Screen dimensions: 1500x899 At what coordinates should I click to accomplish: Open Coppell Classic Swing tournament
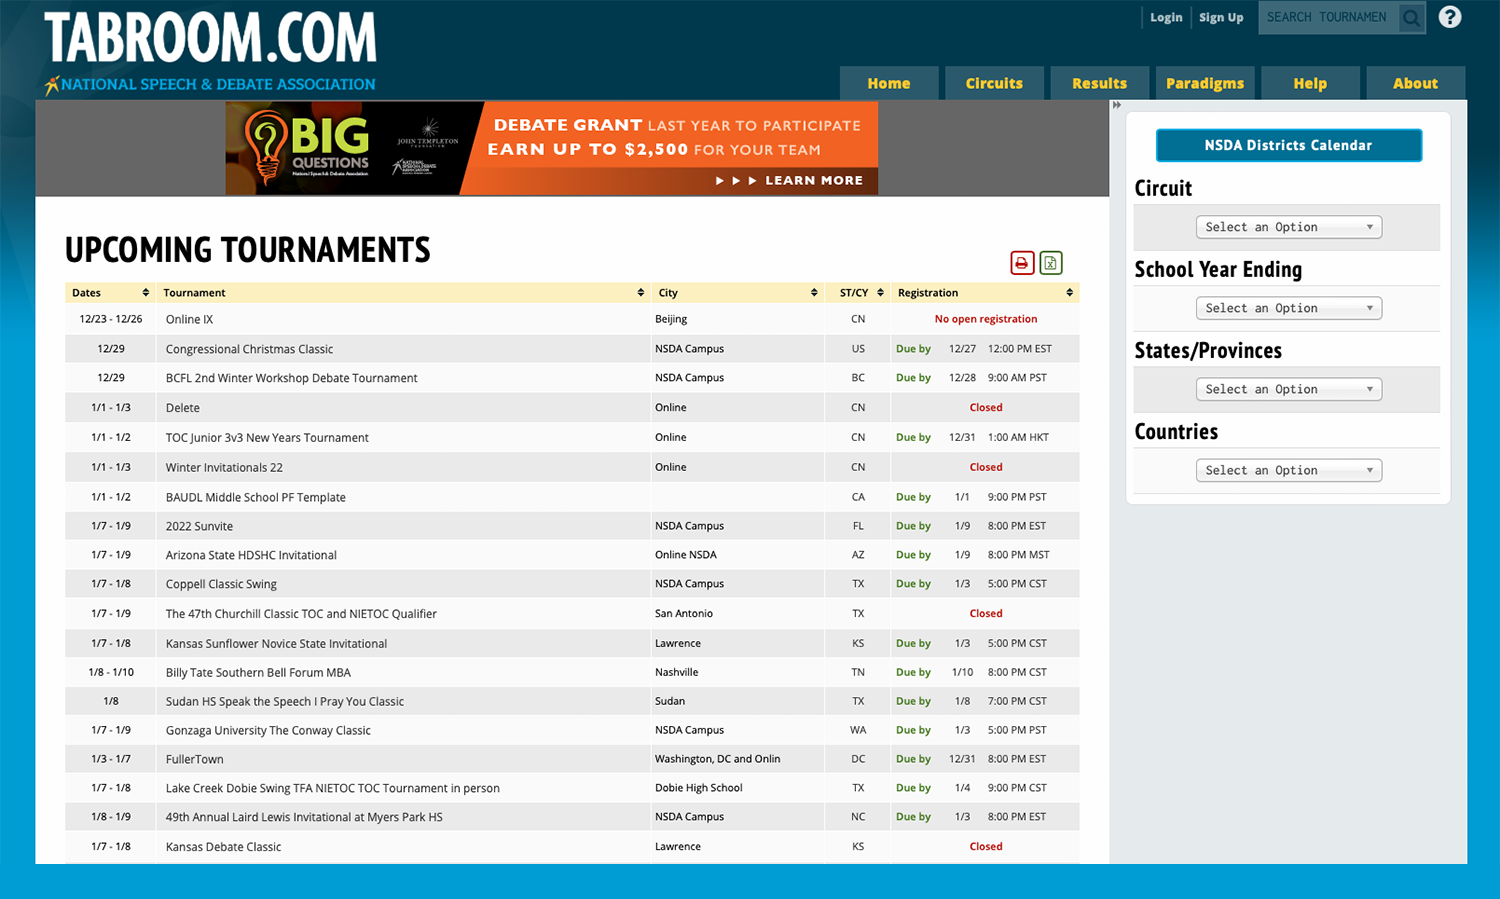[x=221, y=584]
